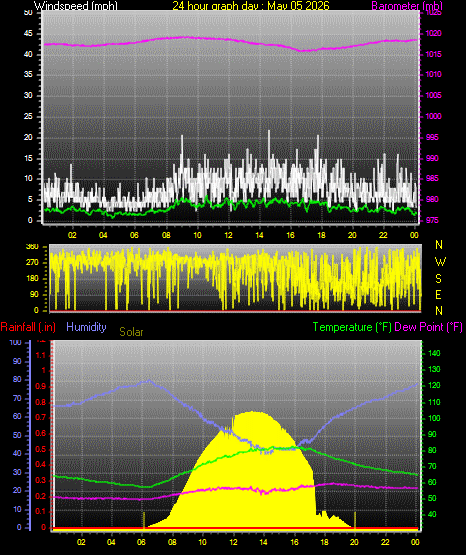Click the 0.7 rainfall axis value

pos(41,417)
